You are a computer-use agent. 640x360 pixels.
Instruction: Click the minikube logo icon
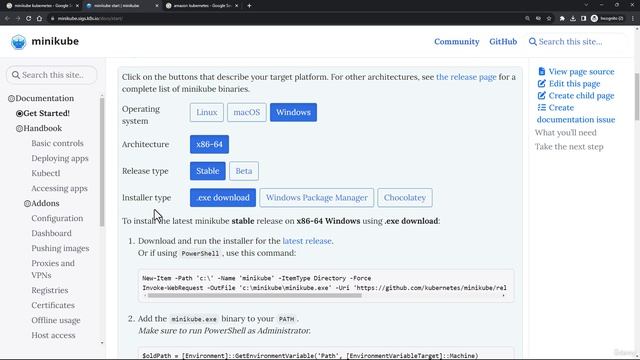click(18, 42)
